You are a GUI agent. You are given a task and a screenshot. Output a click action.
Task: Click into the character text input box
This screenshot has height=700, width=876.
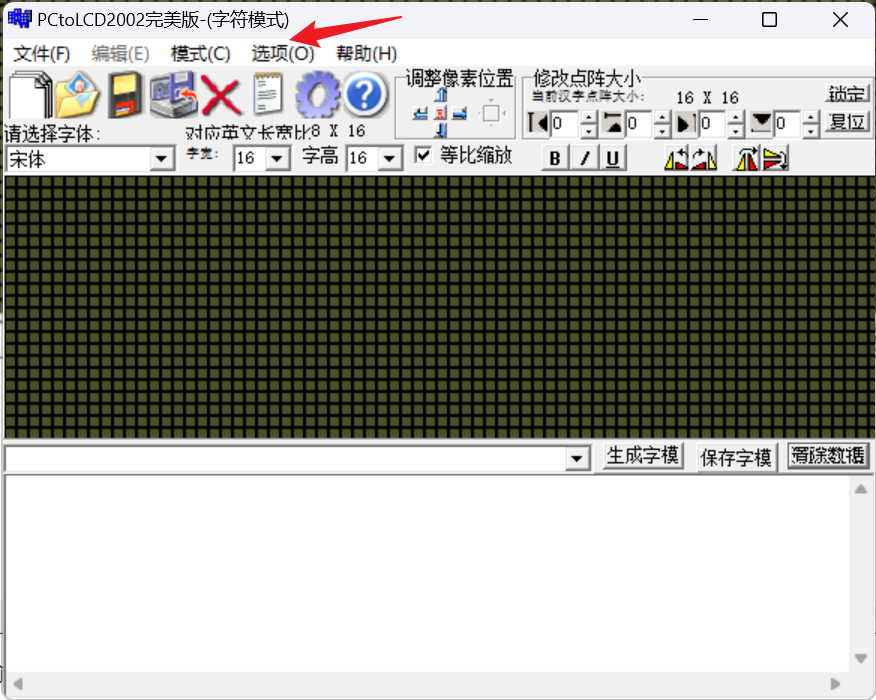coord(285,460)
